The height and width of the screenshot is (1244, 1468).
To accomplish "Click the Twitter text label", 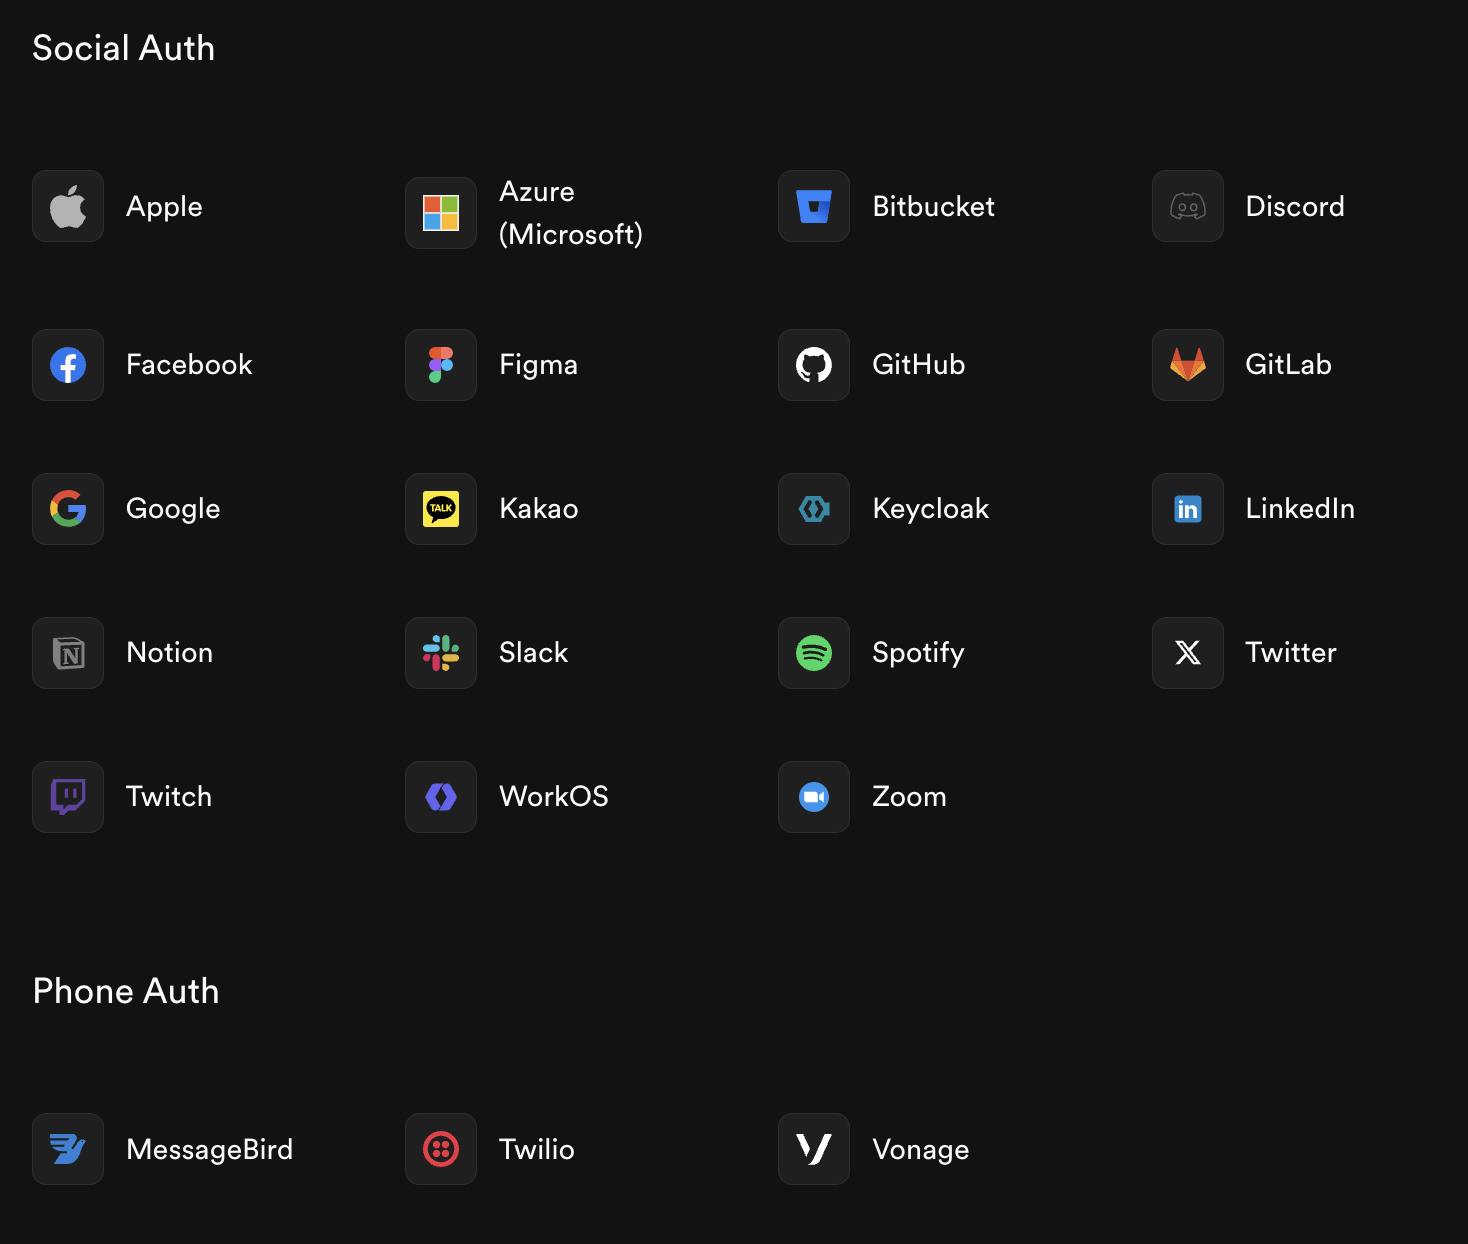I will point(1290,653).
